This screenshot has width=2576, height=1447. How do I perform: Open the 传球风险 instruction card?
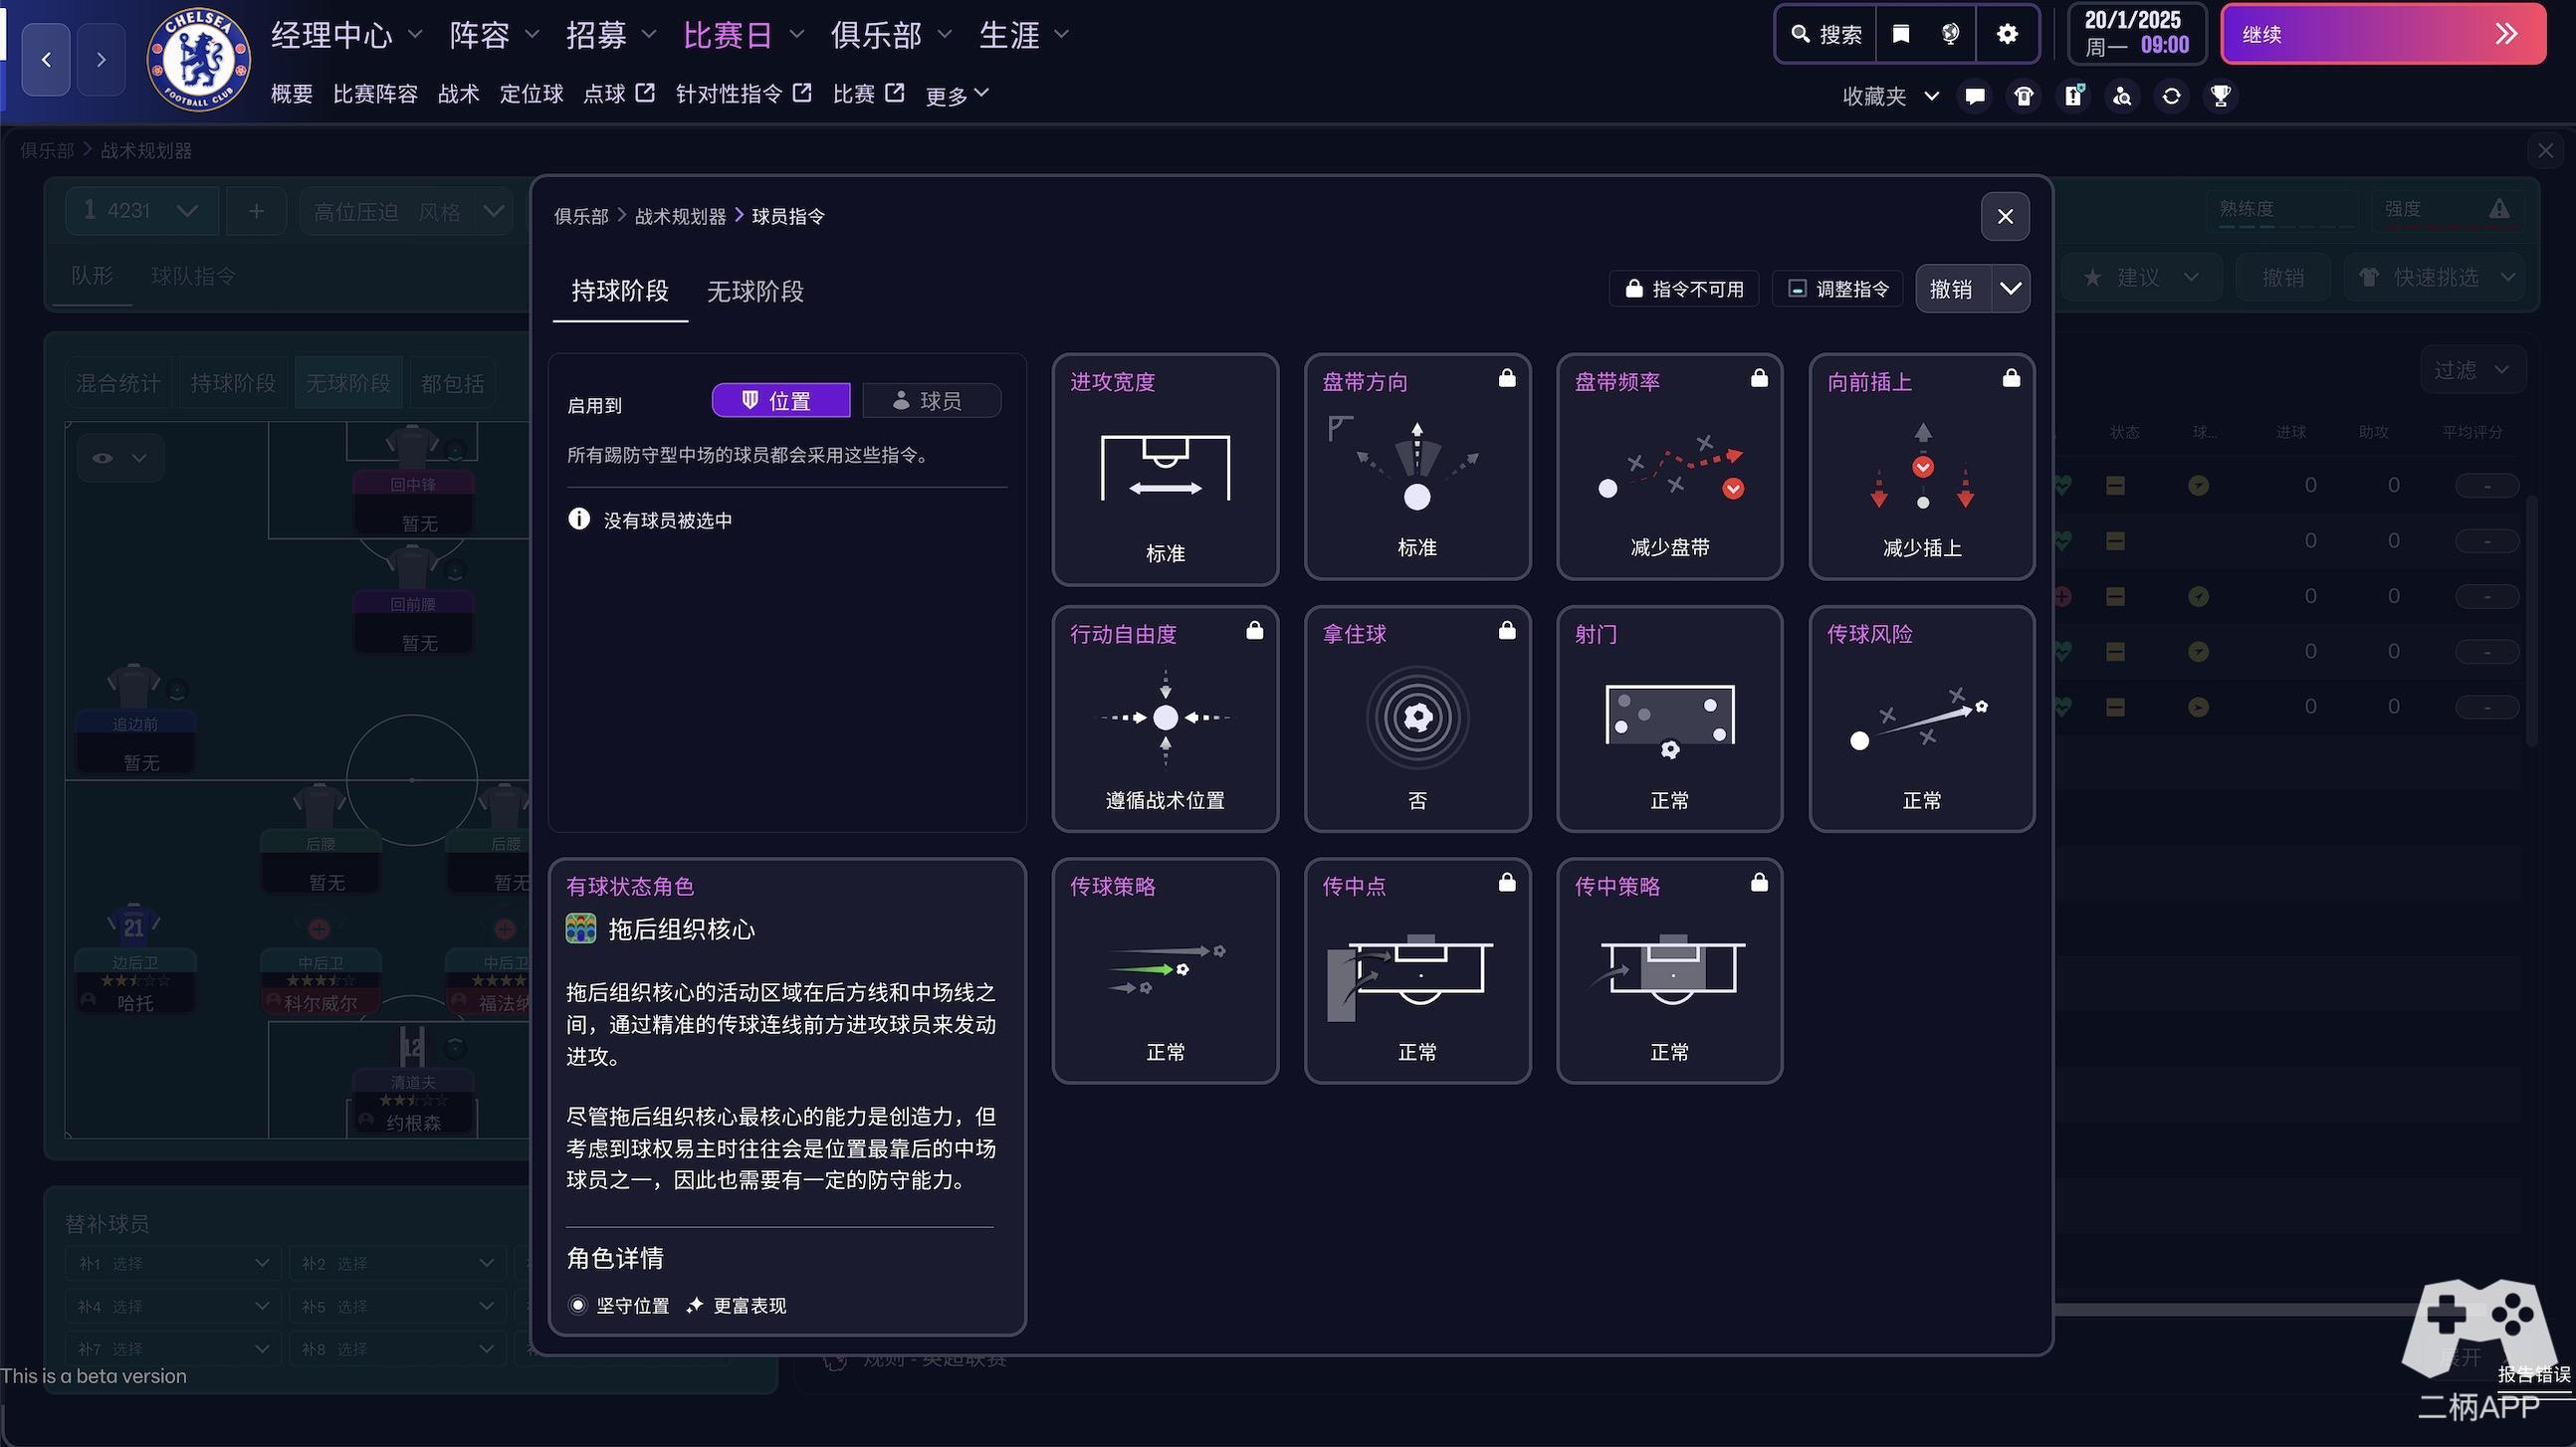(x=1921, y=718)
